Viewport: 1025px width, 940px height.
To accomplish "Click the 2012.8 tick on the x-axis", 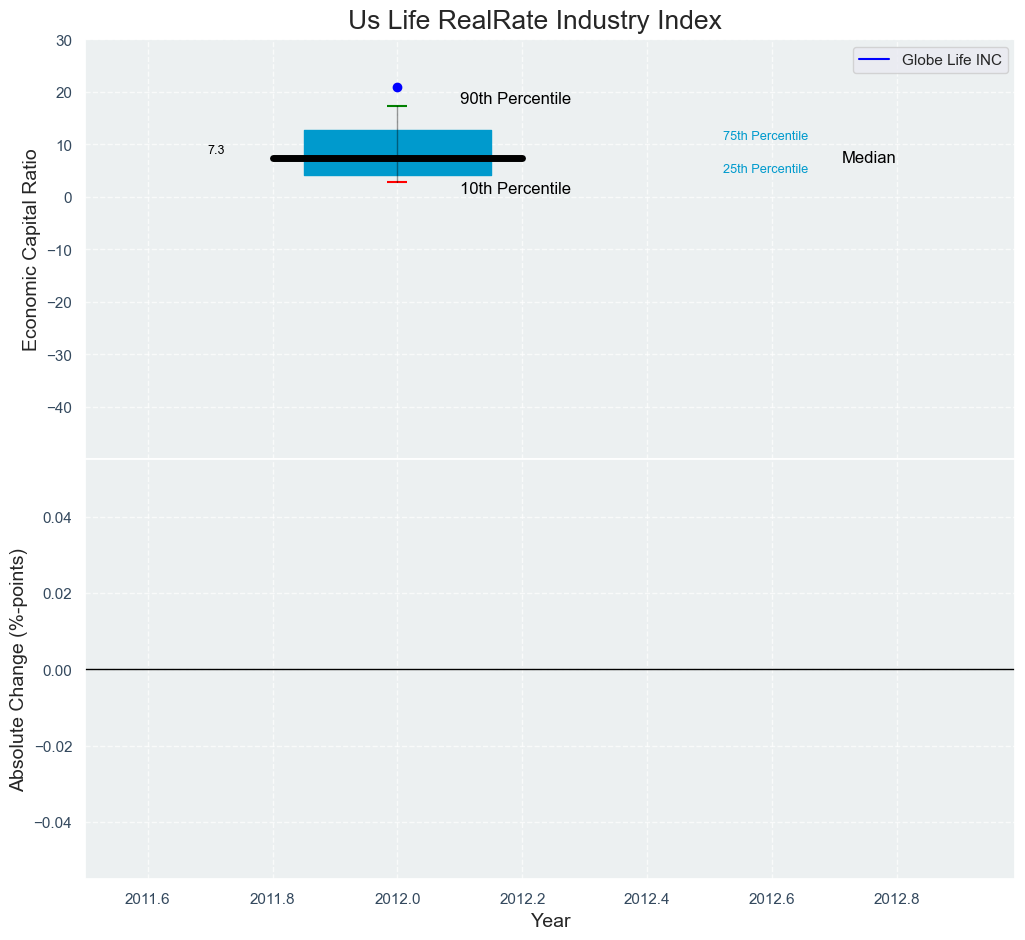I will click(x=896, y=898).
